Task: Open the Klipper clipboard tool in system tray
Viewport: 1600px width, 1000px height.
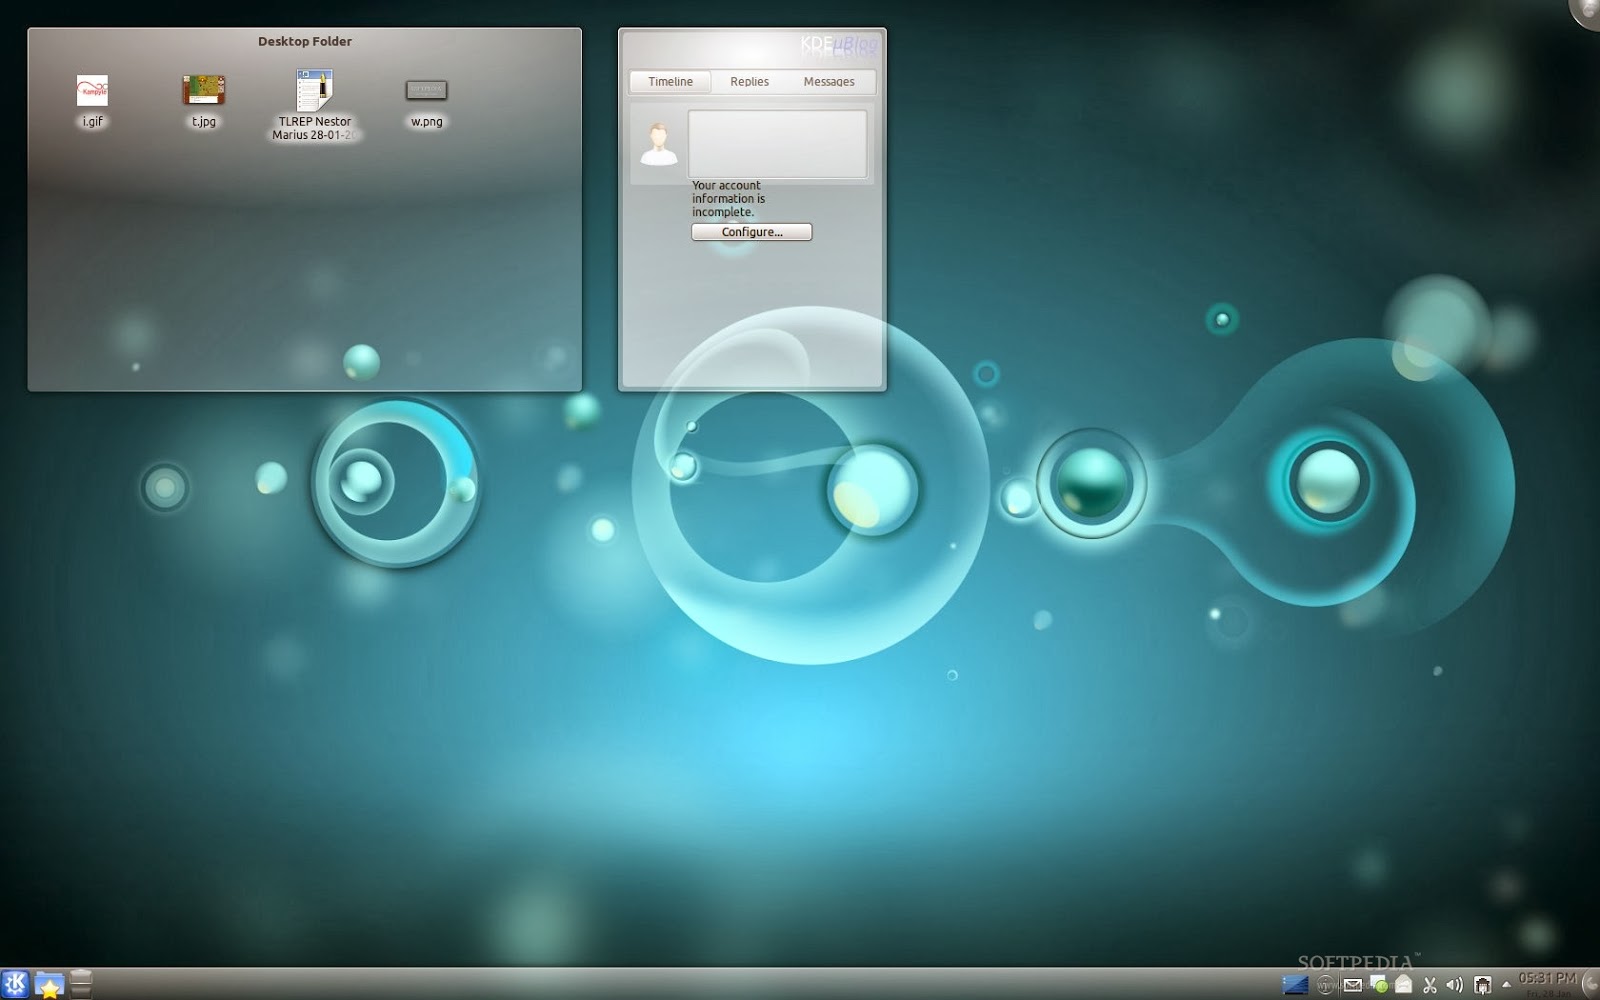Action: (x=1430, y=984)
